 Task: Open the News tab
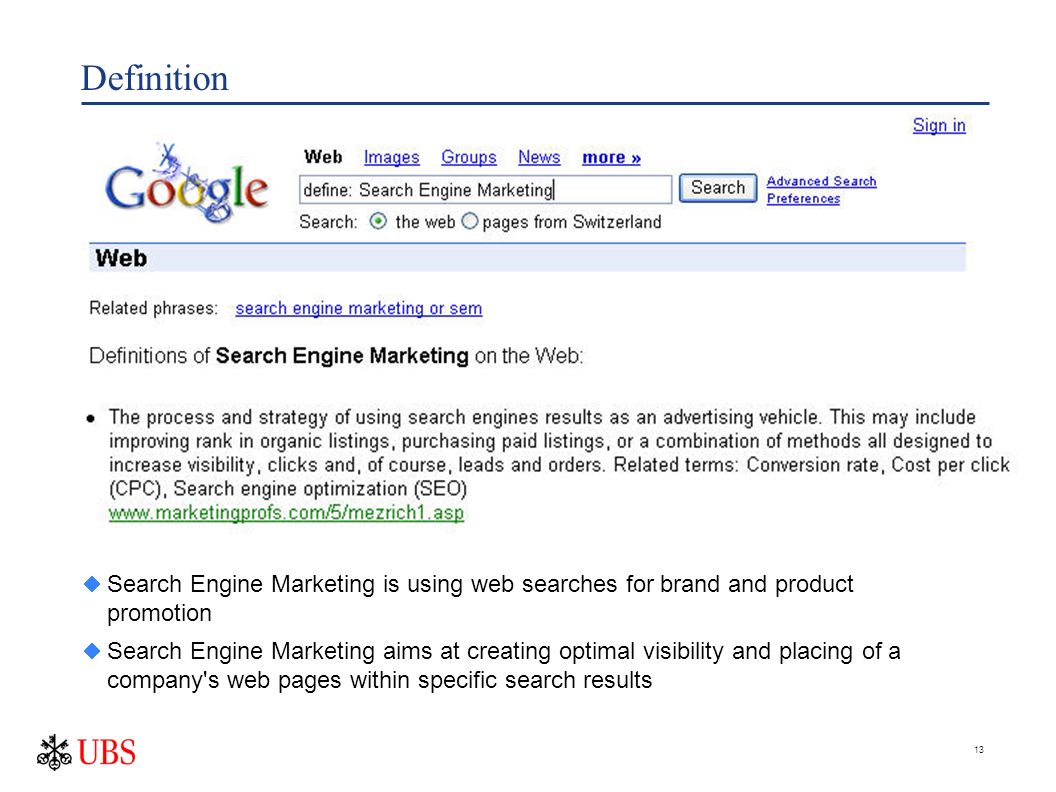[x=539, y=158]
